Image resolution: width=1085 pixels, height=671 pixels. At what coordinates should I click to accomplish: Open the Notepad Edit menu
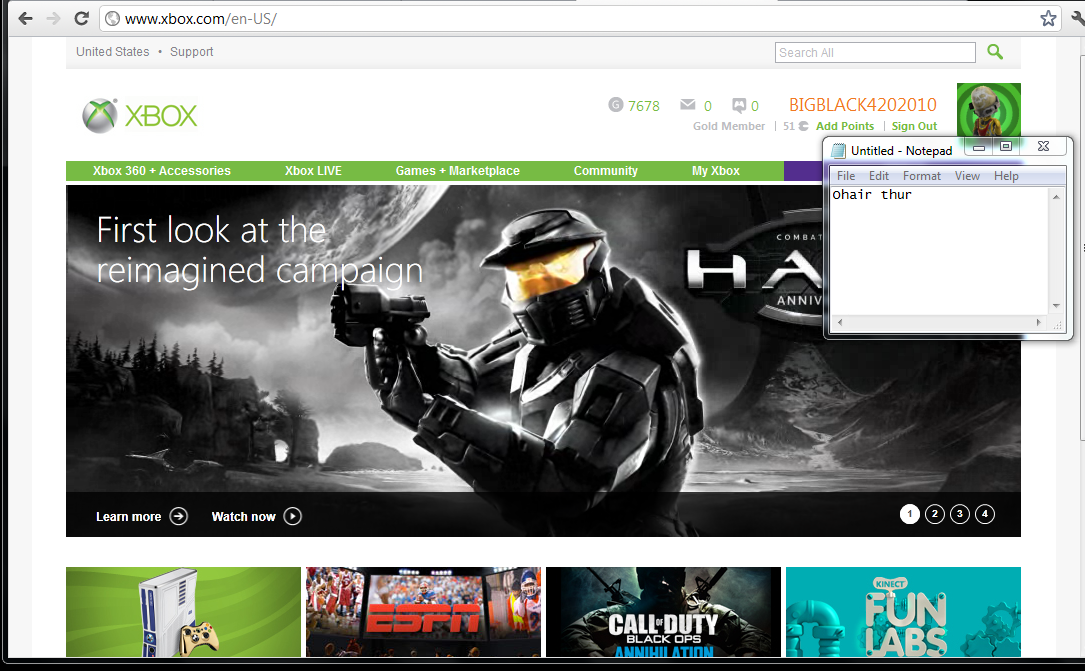click(879, 176)
